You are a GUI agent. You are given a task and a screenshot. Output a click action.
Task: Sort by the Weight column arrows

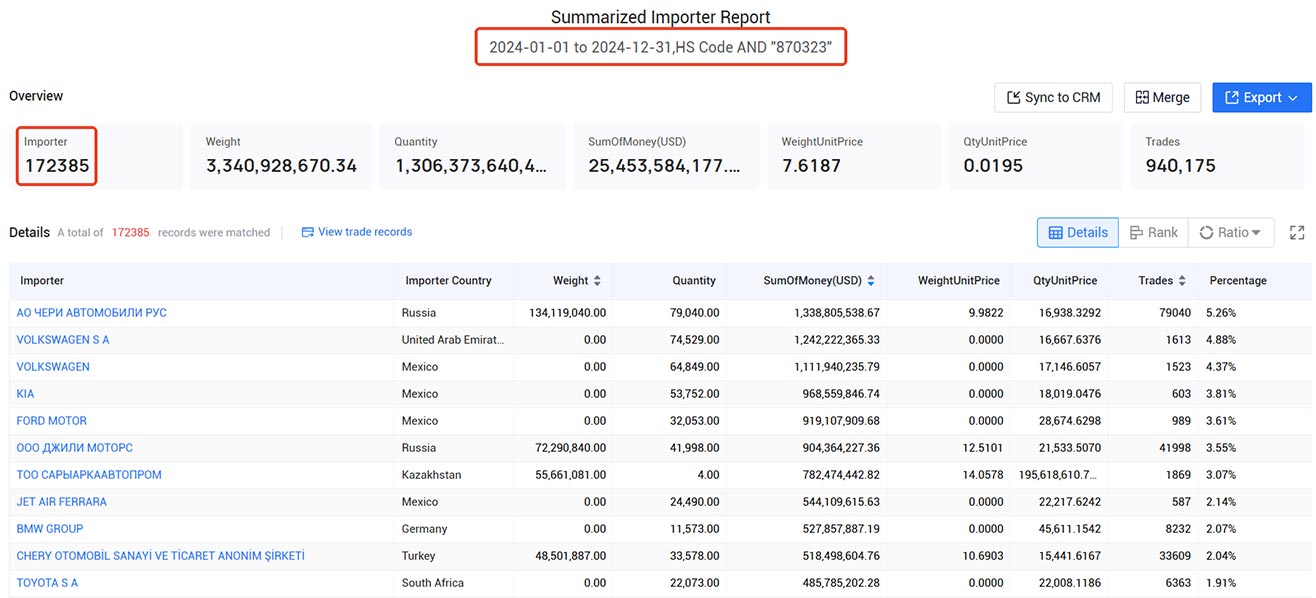[x=598, y=281]
